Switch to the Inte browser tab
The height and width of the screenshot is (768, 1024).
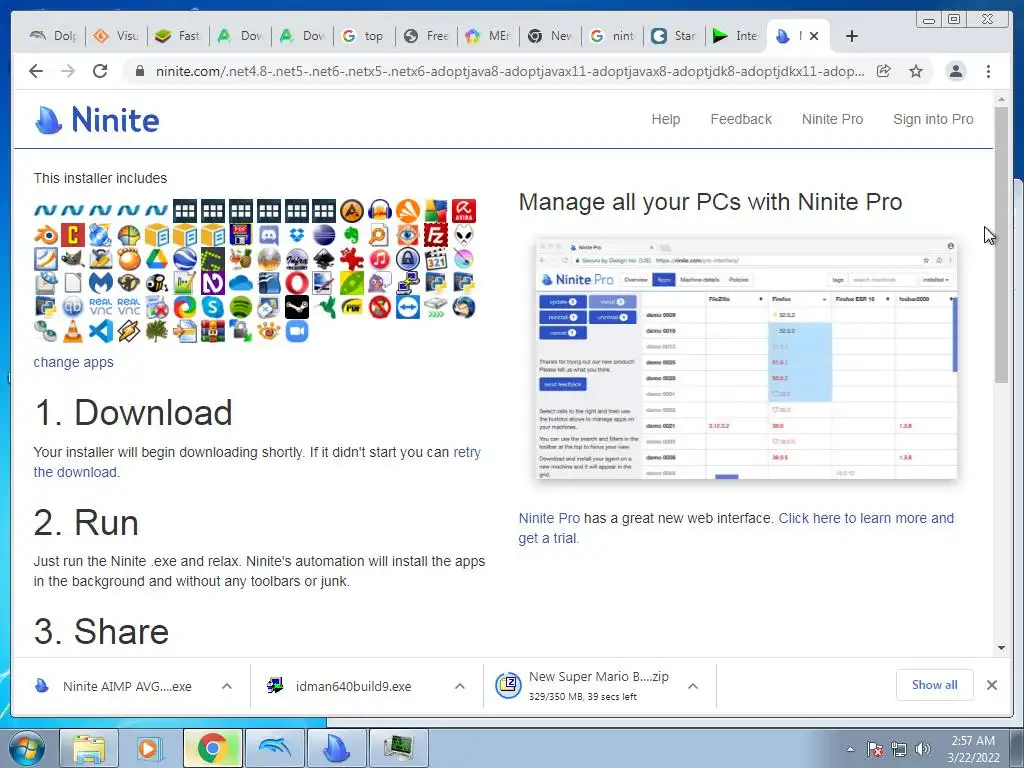click(735, 36)
